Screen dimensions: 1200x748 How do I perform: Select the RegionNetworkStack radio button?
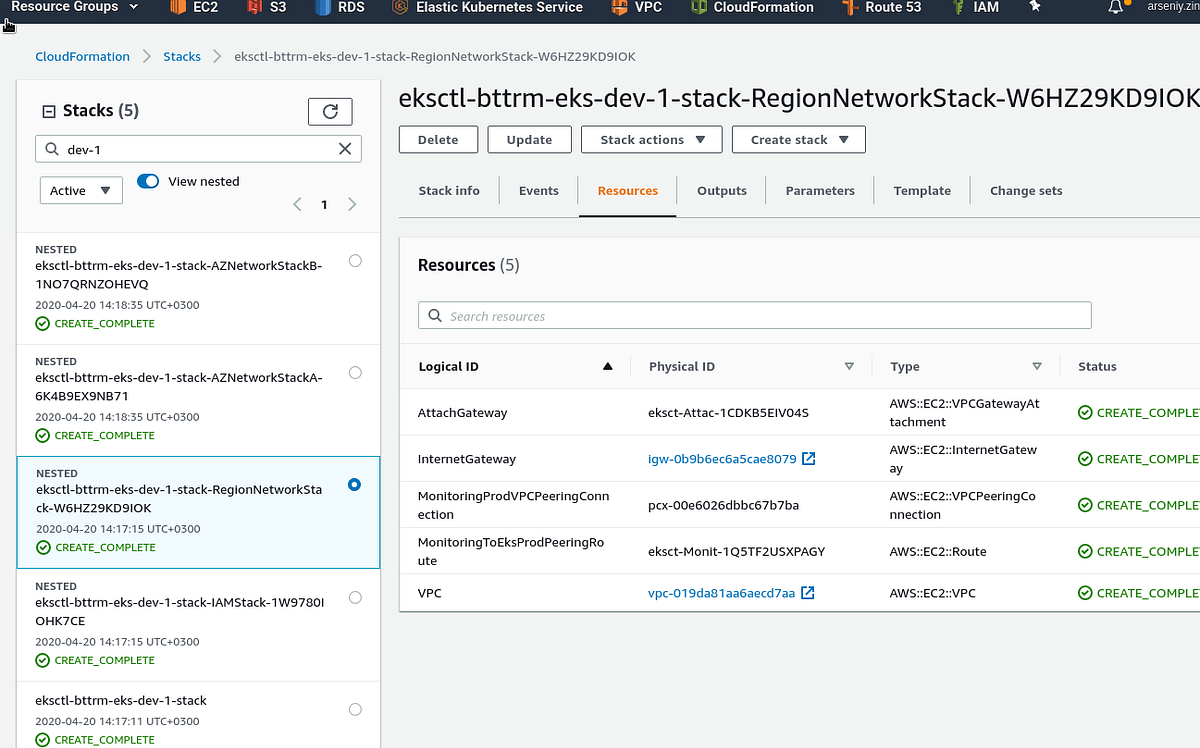pyautogui.click(x=355, y=484)
